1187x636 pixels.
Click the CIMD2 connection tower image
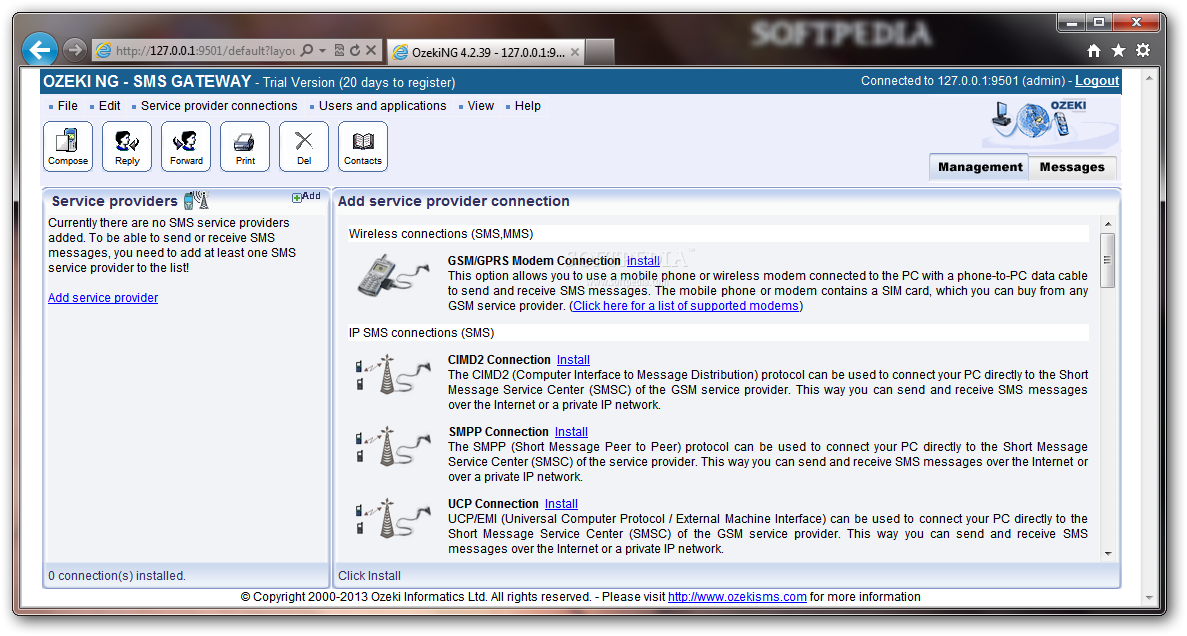pos(393,375)
